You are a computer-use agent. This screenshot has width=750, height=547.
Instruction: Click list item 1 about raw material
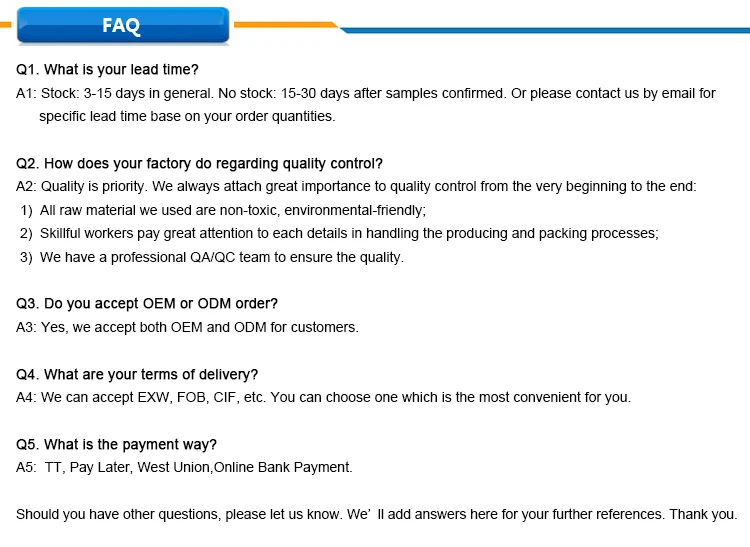click(x=223, y=210)
